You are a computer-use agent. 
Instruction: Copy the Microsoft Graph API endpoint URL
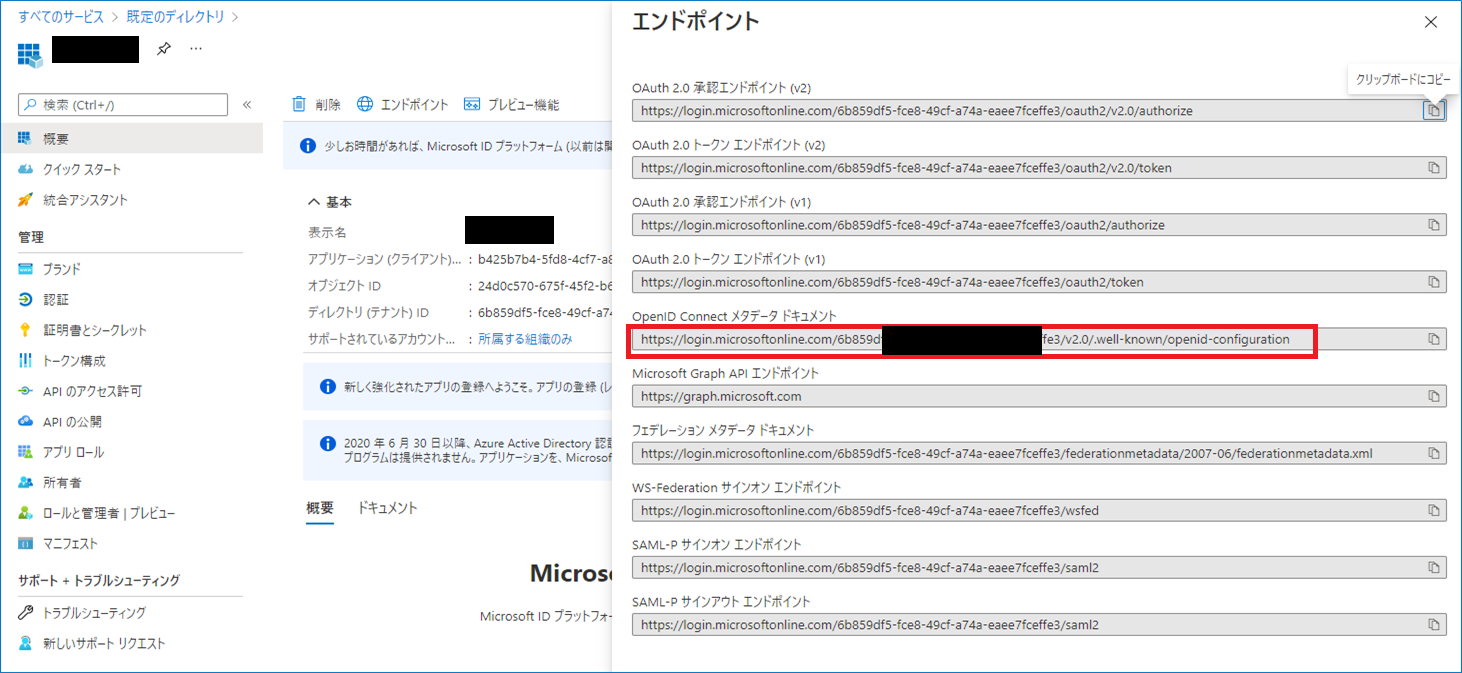[1433, 396]
